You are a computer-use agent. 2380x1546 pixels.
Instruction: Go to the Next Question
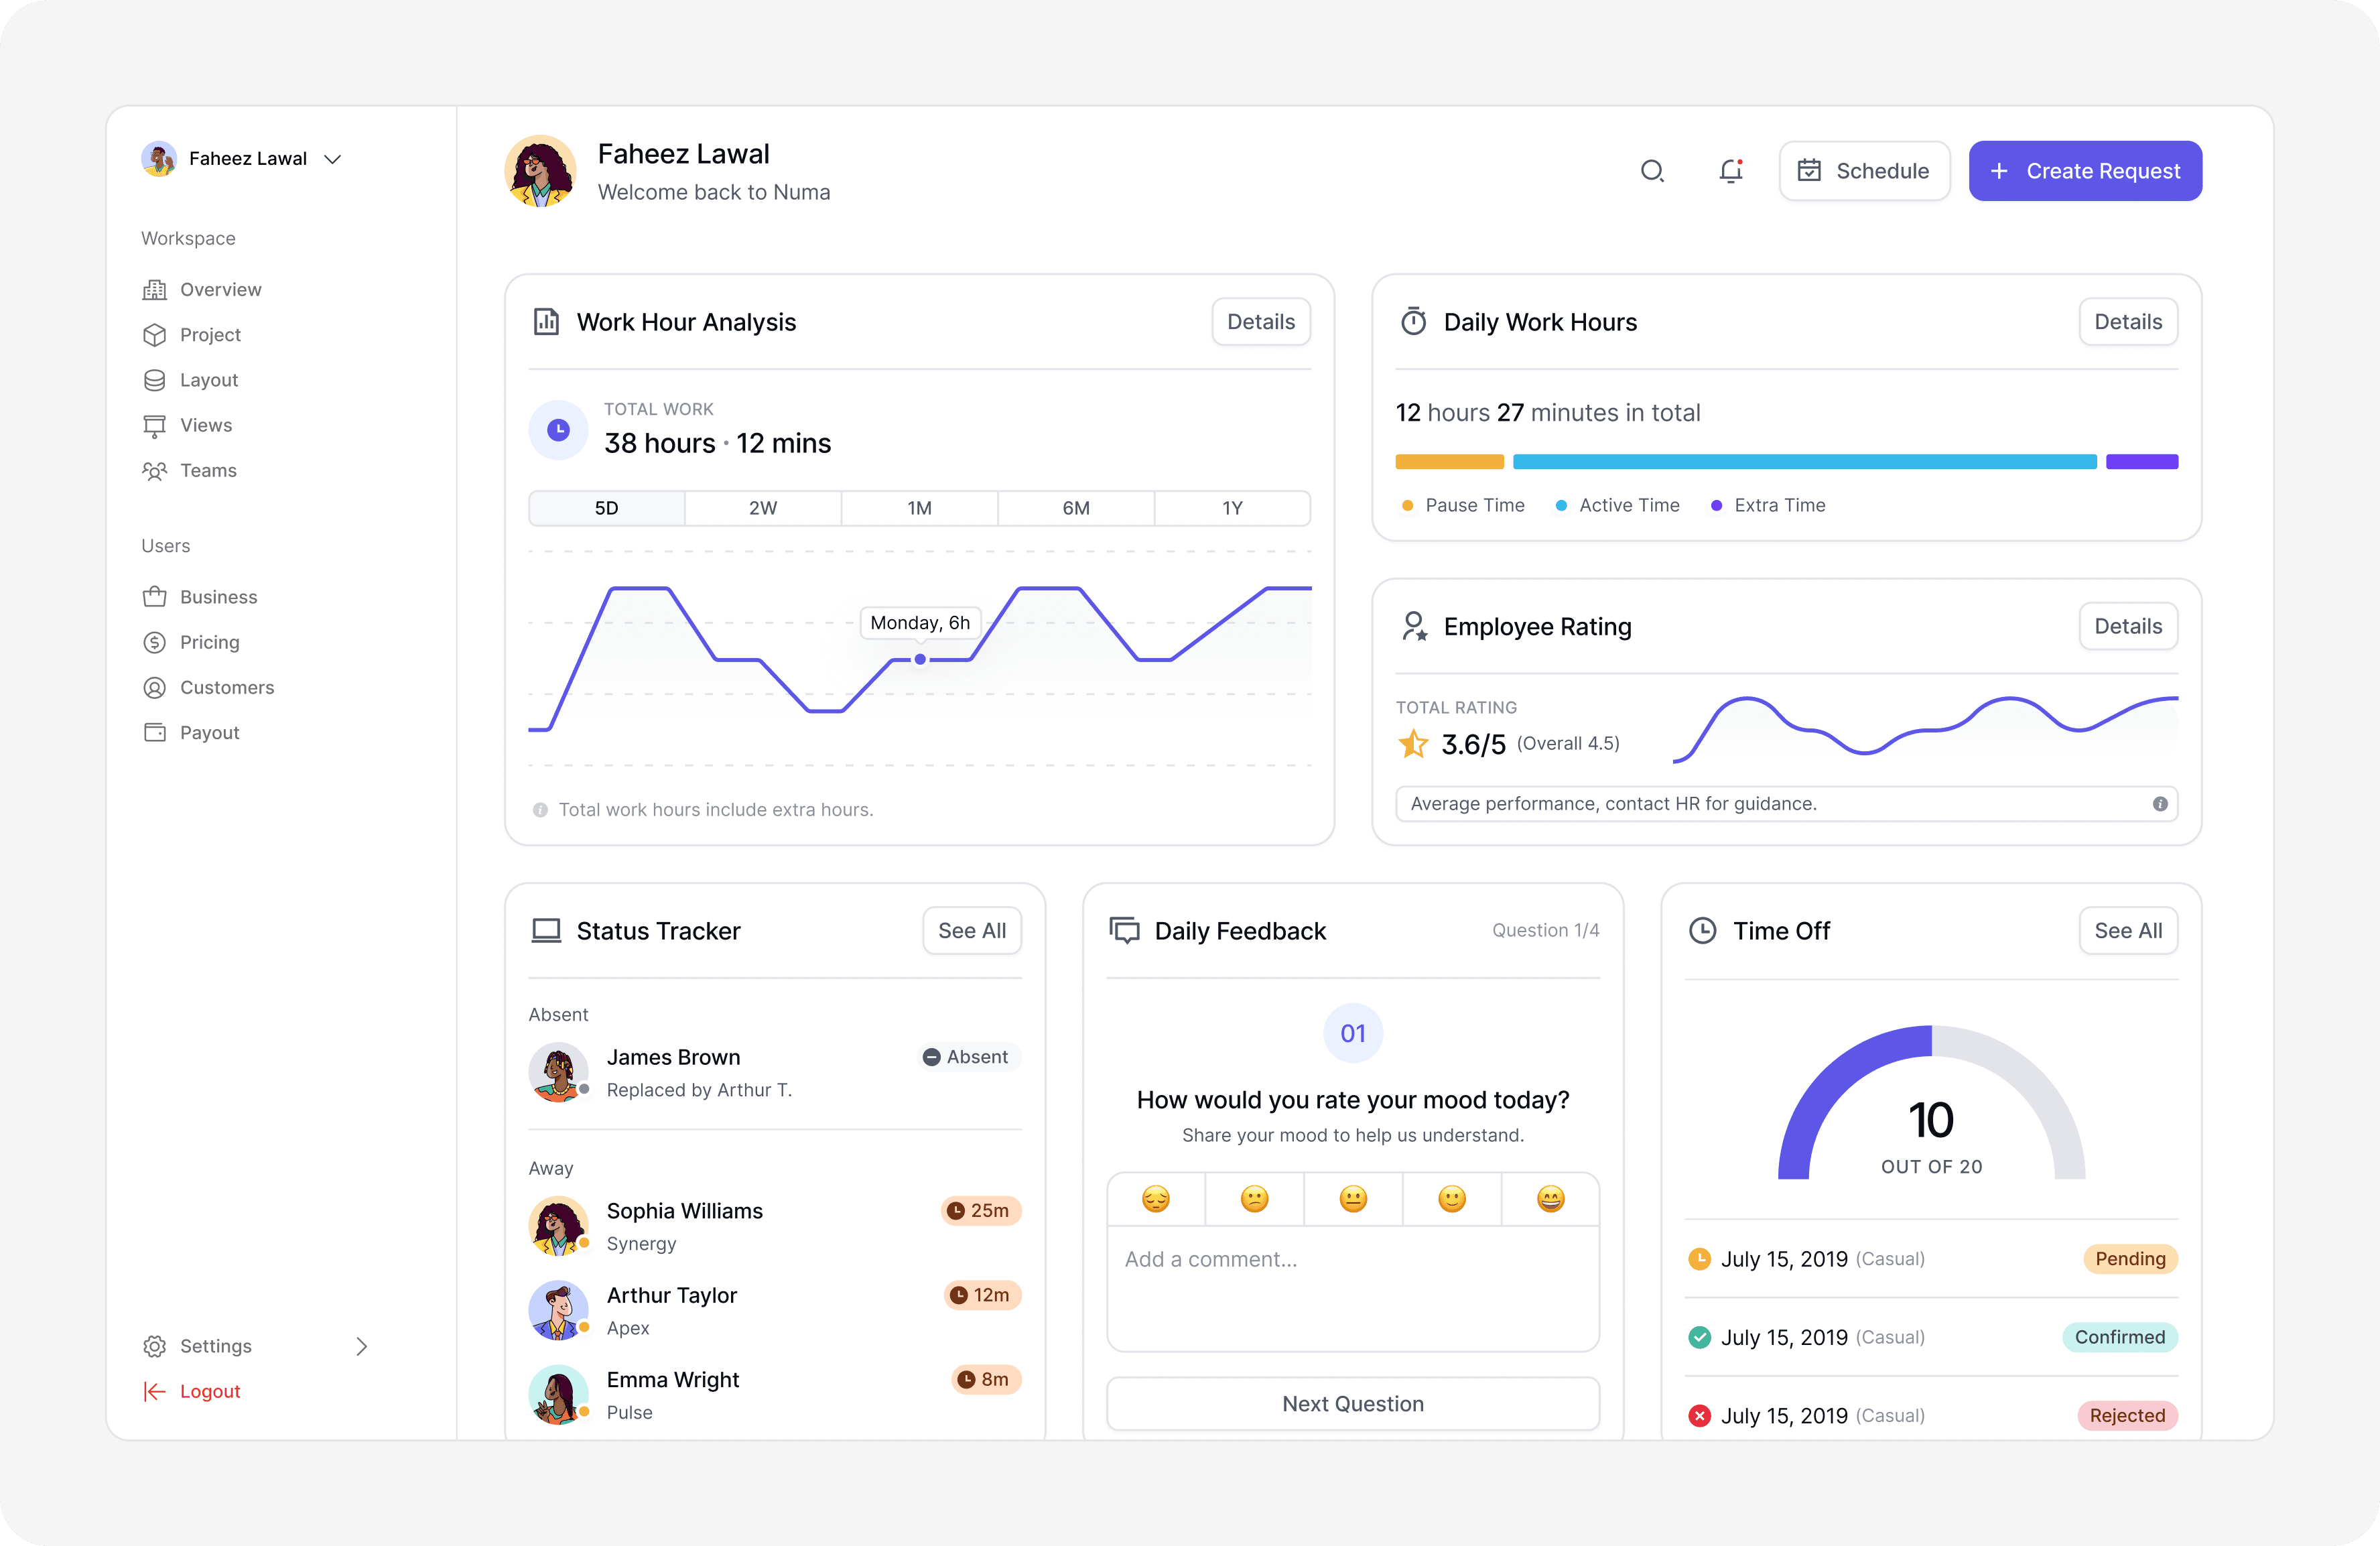1353,1404
